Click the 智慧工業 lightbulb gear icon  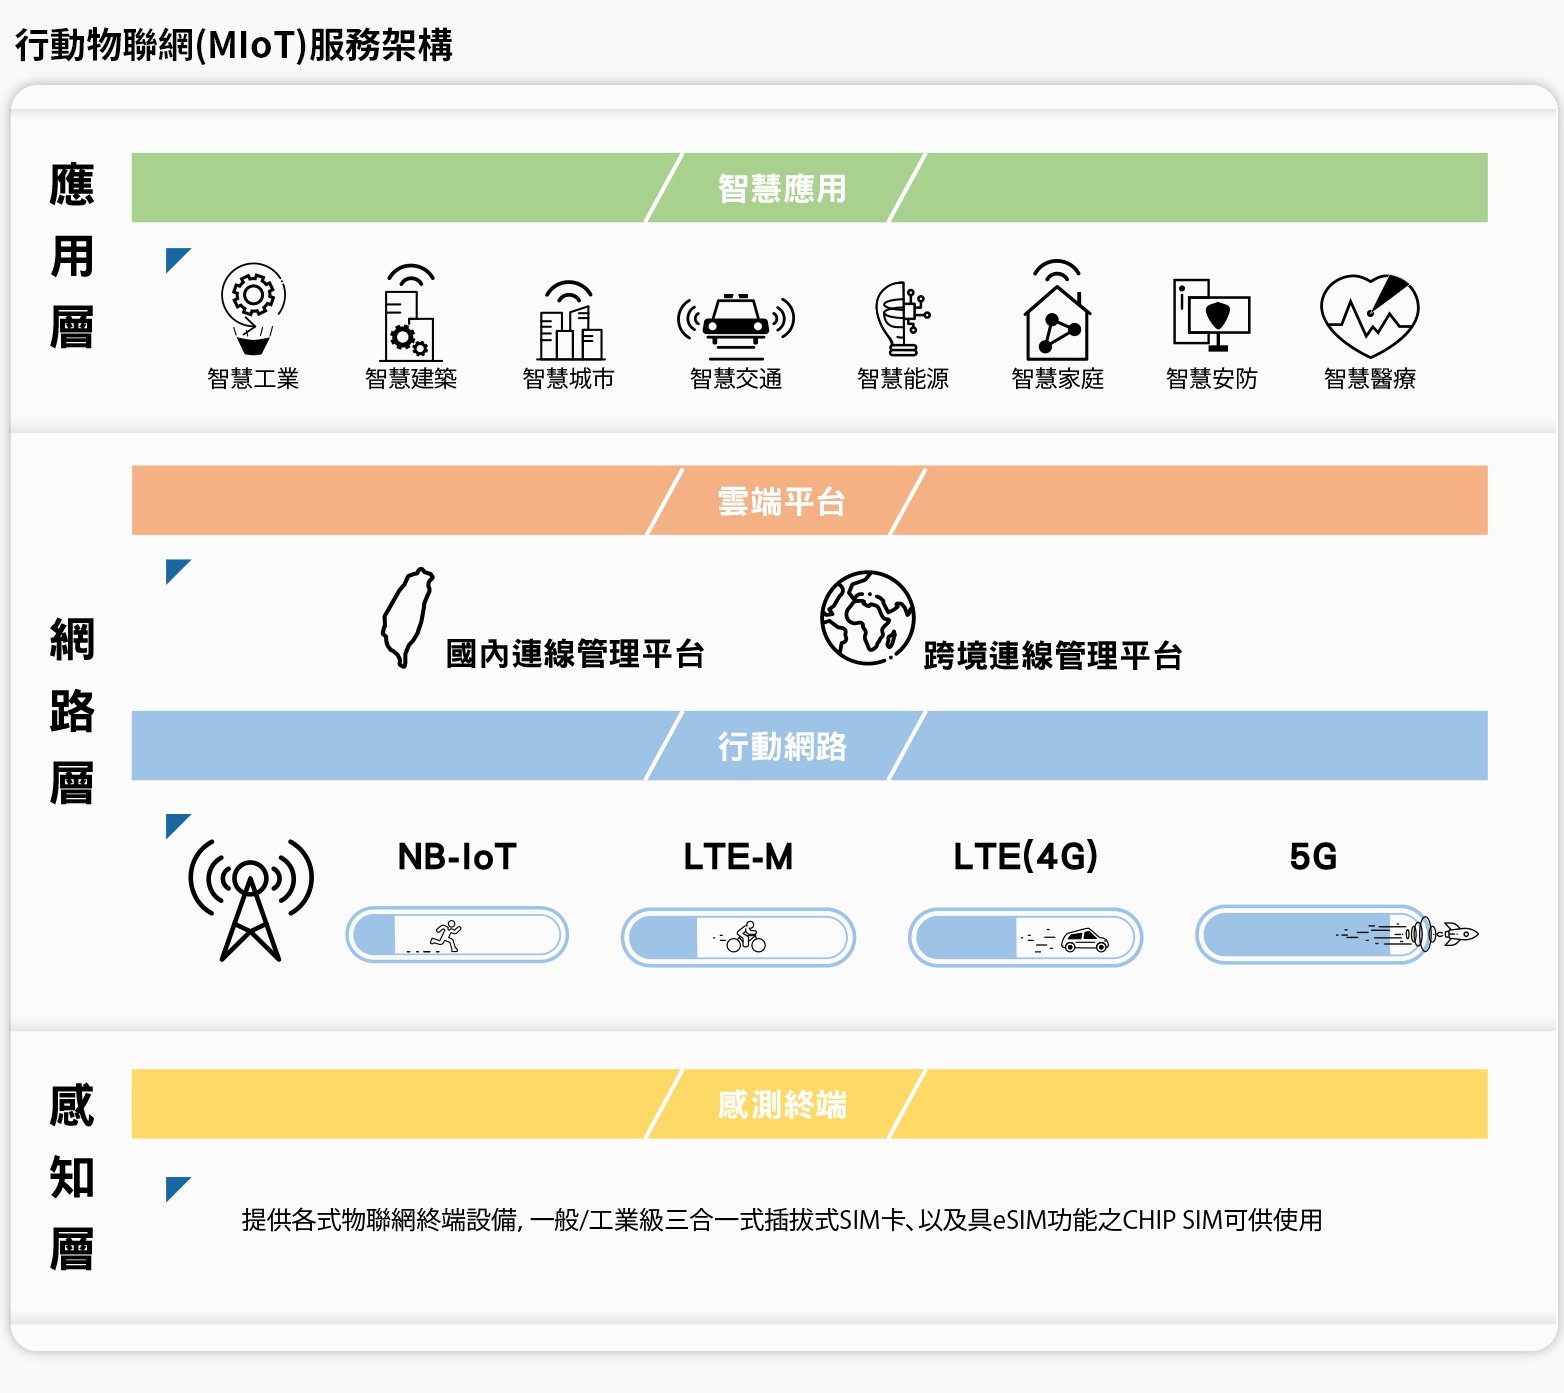tap(253, 309)
